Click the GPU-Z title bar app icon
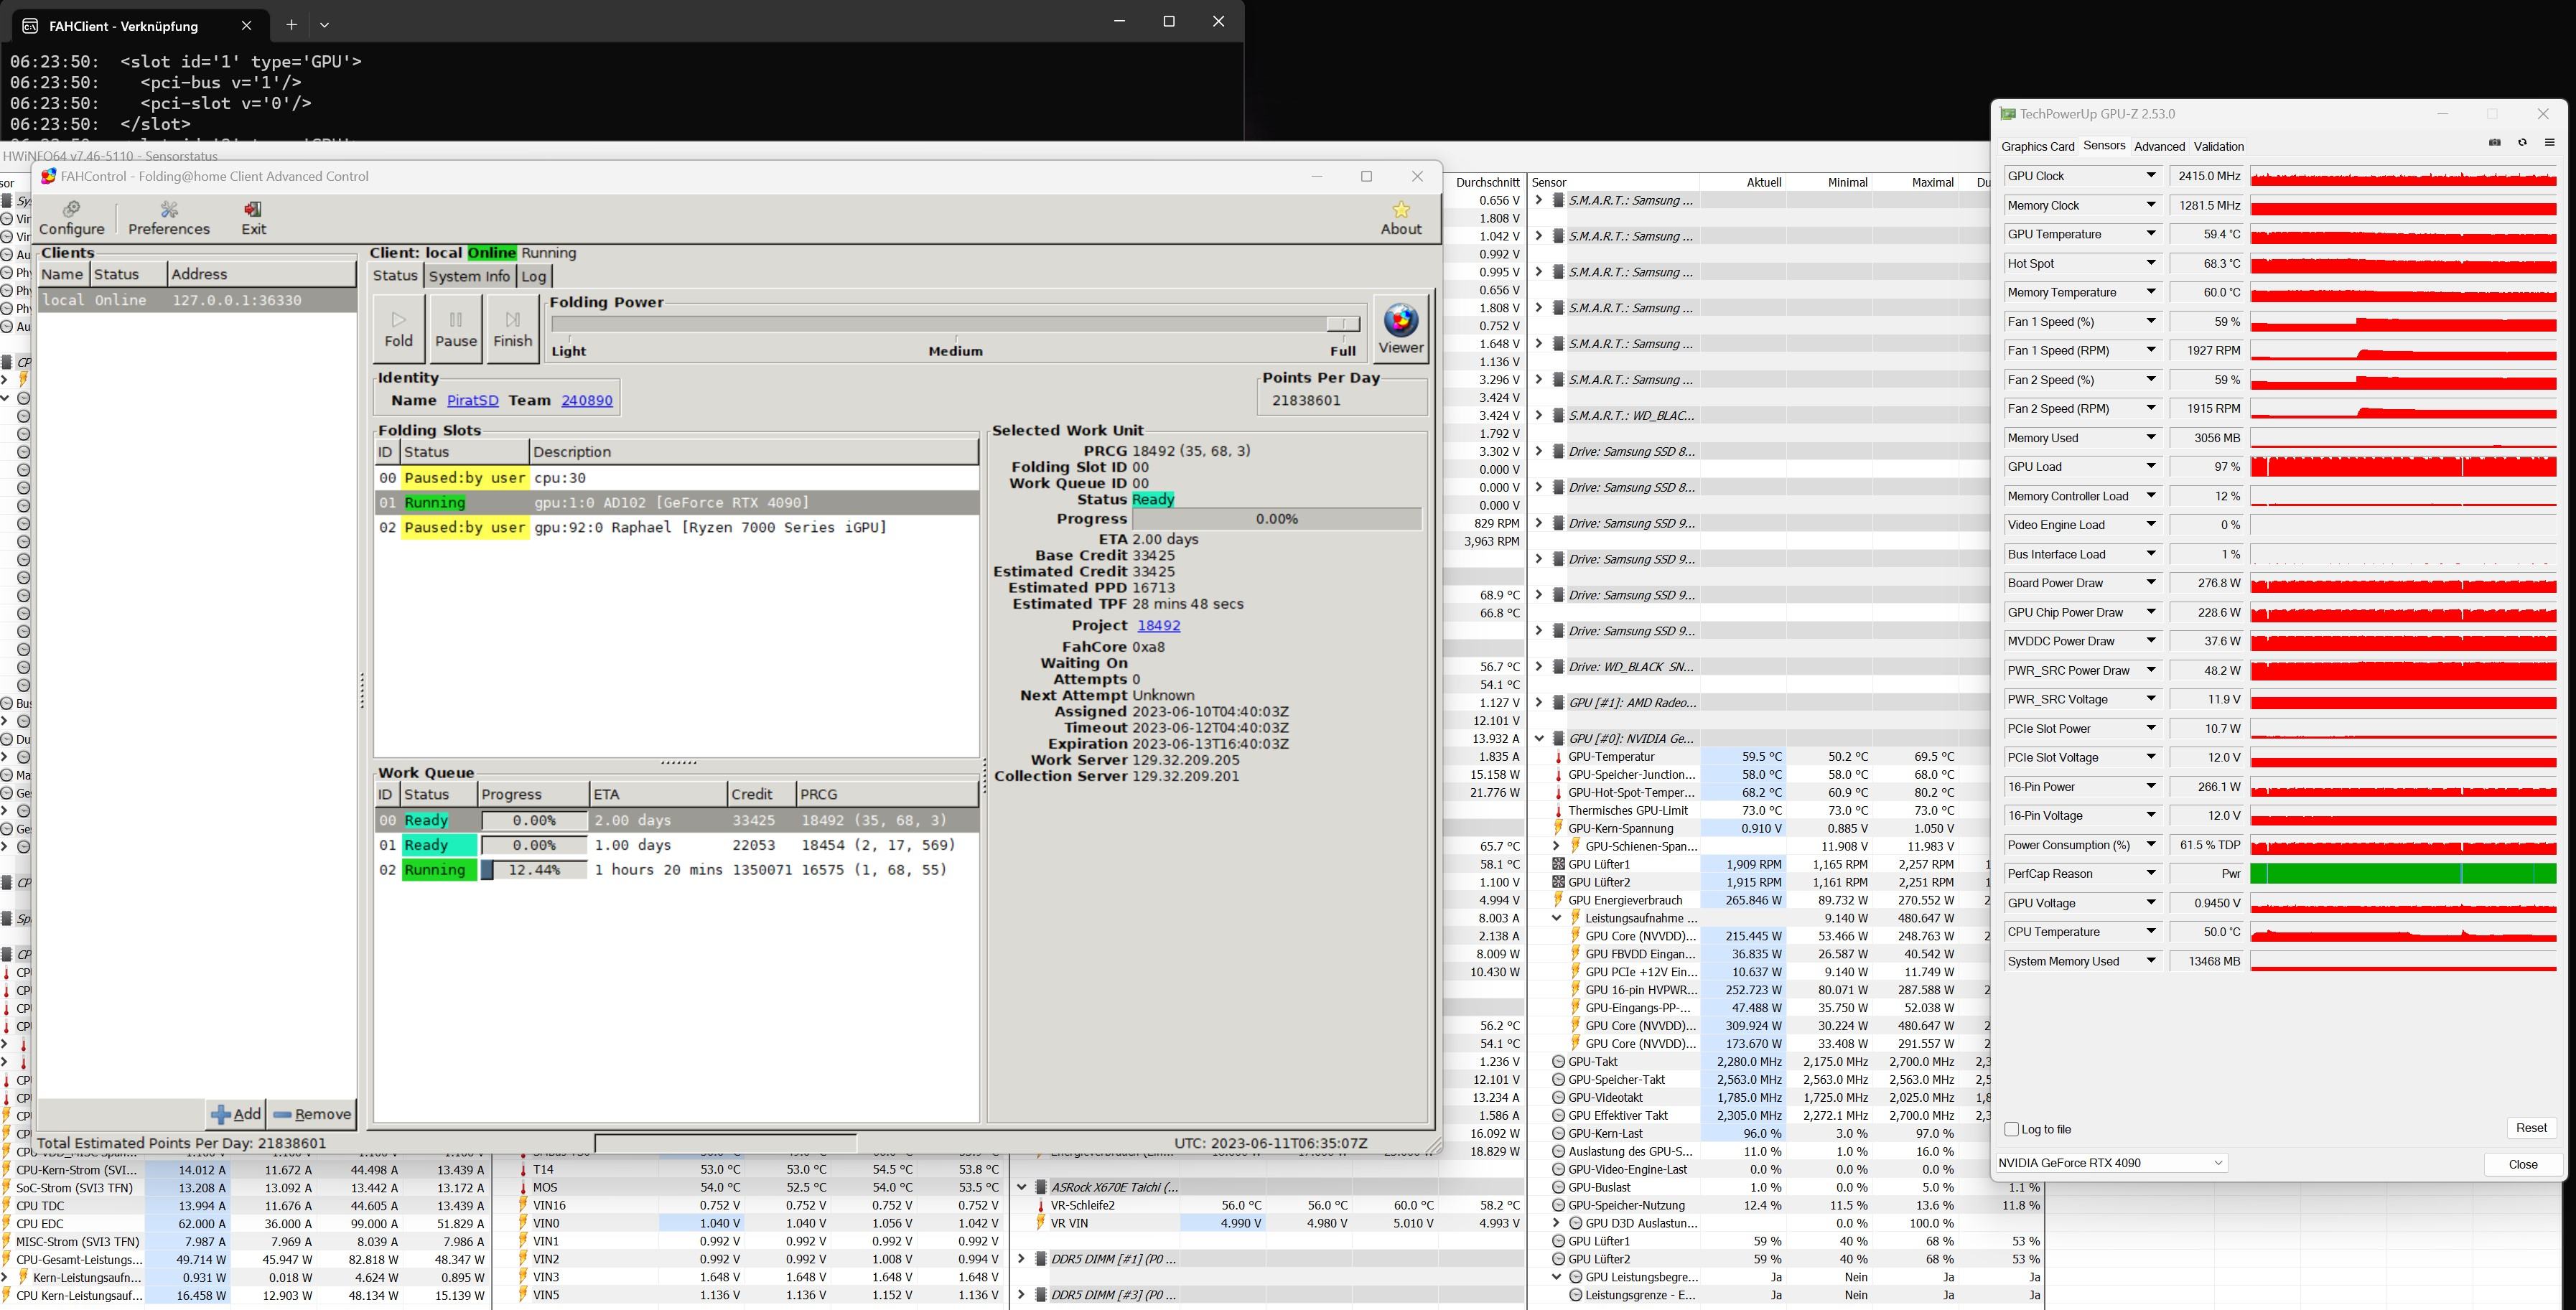 point(2007,114)
